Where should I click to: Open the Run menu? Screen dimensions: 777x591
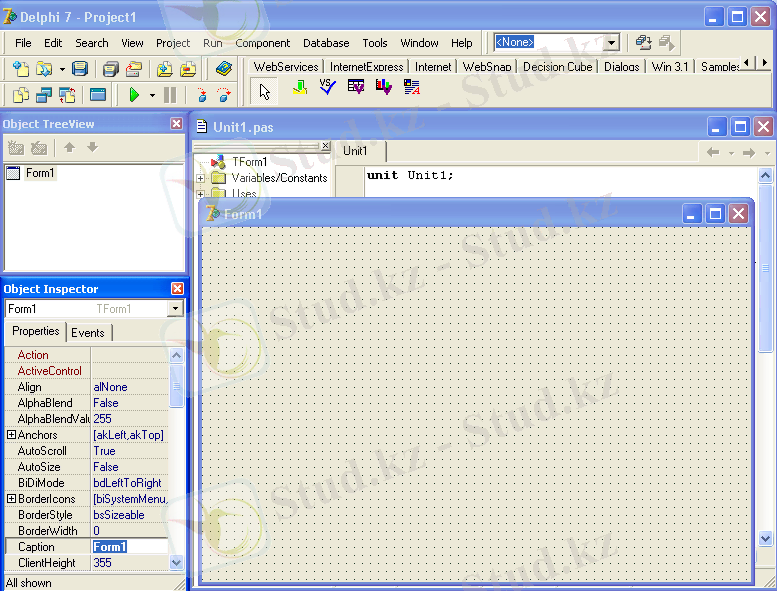(x=213, y=43)
